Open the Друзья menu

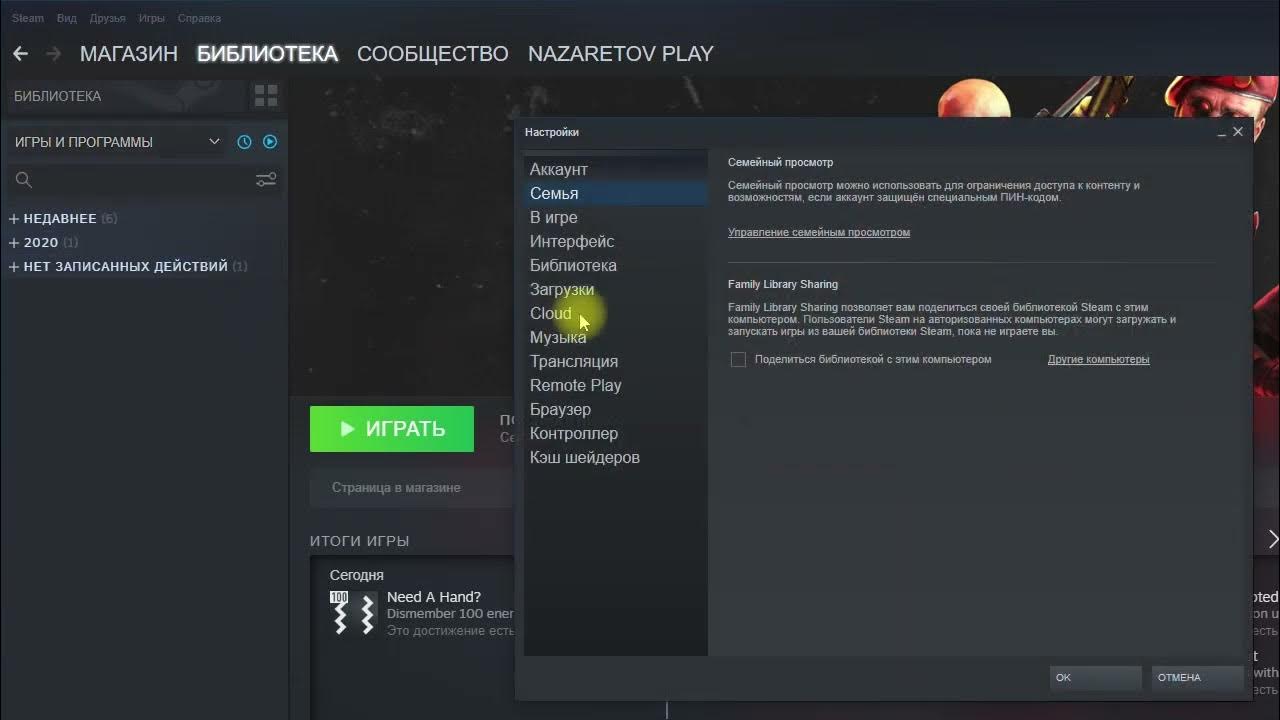pos(107,18)
